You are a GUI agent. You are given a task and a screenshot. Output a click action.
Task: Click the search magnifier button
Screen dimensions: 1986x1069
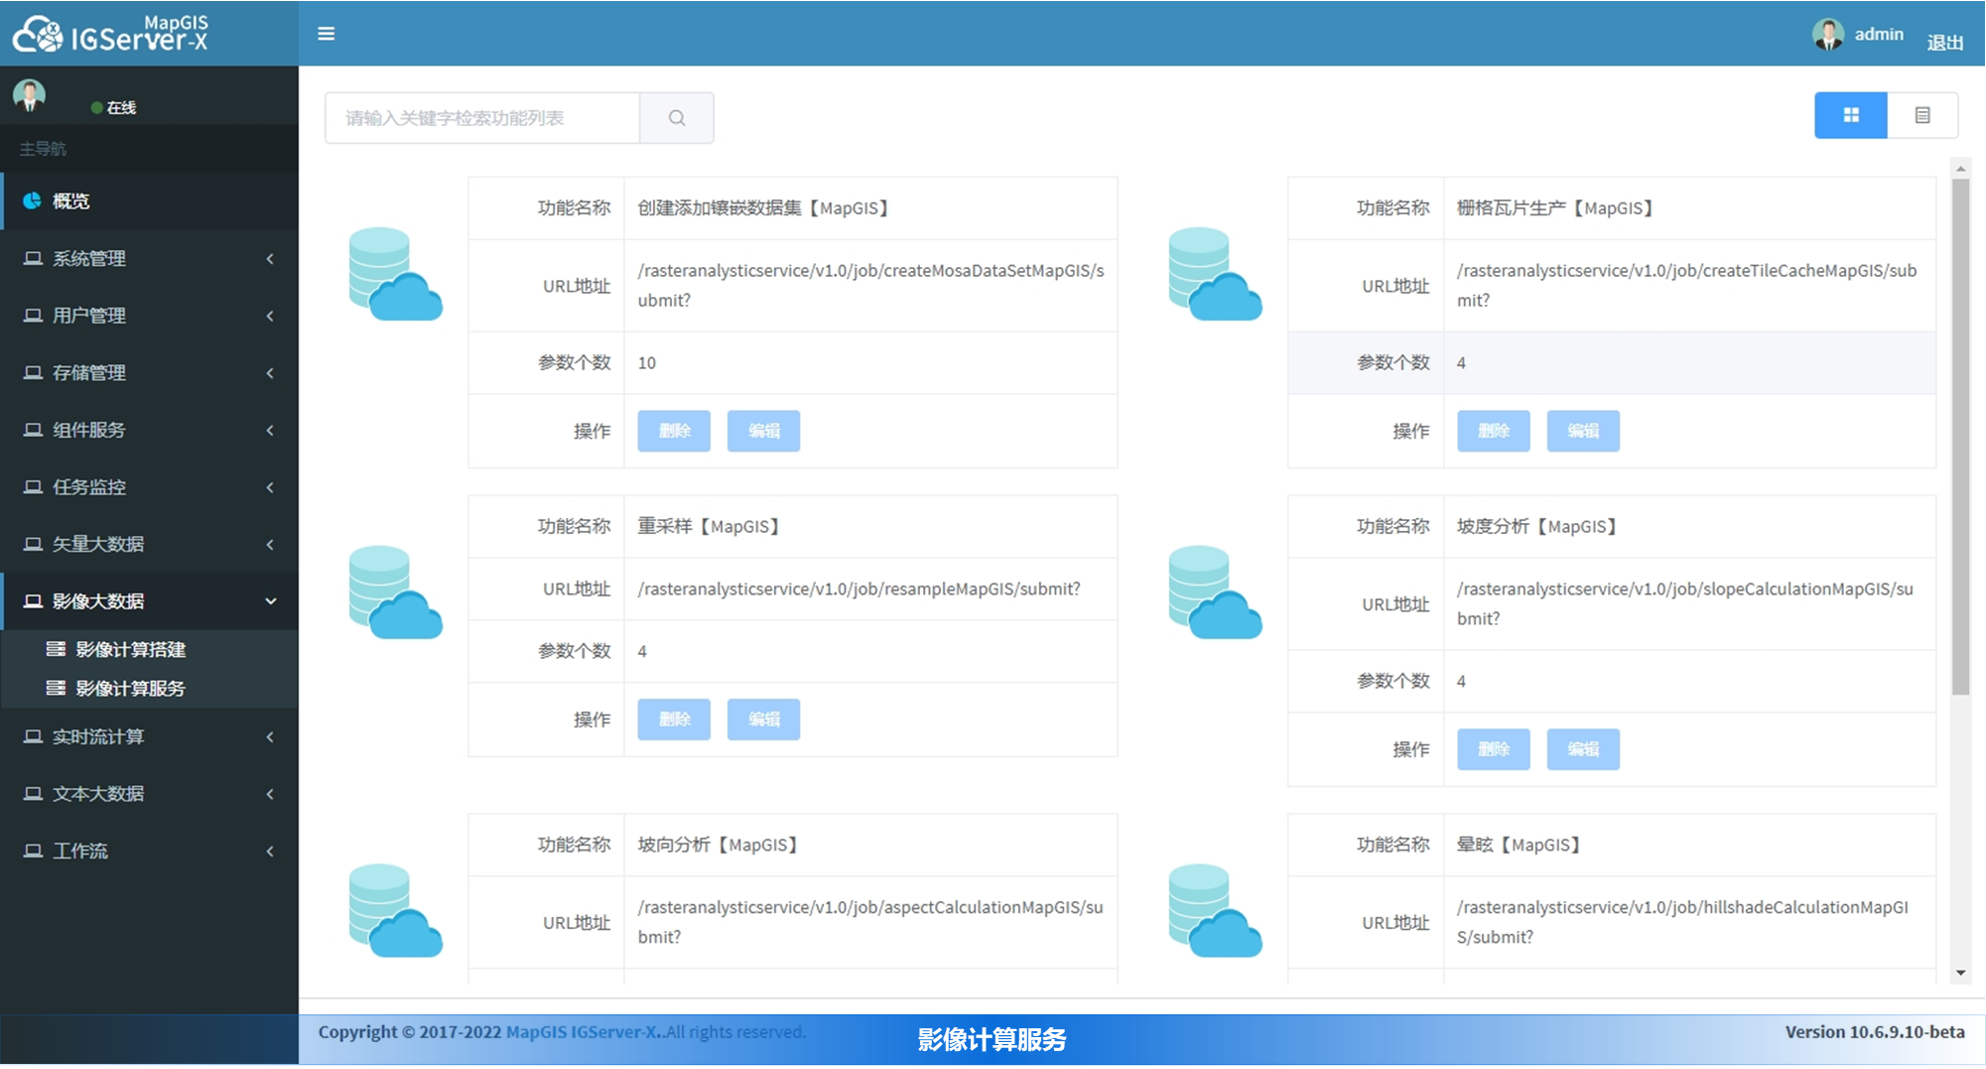(x=677, y=118)
